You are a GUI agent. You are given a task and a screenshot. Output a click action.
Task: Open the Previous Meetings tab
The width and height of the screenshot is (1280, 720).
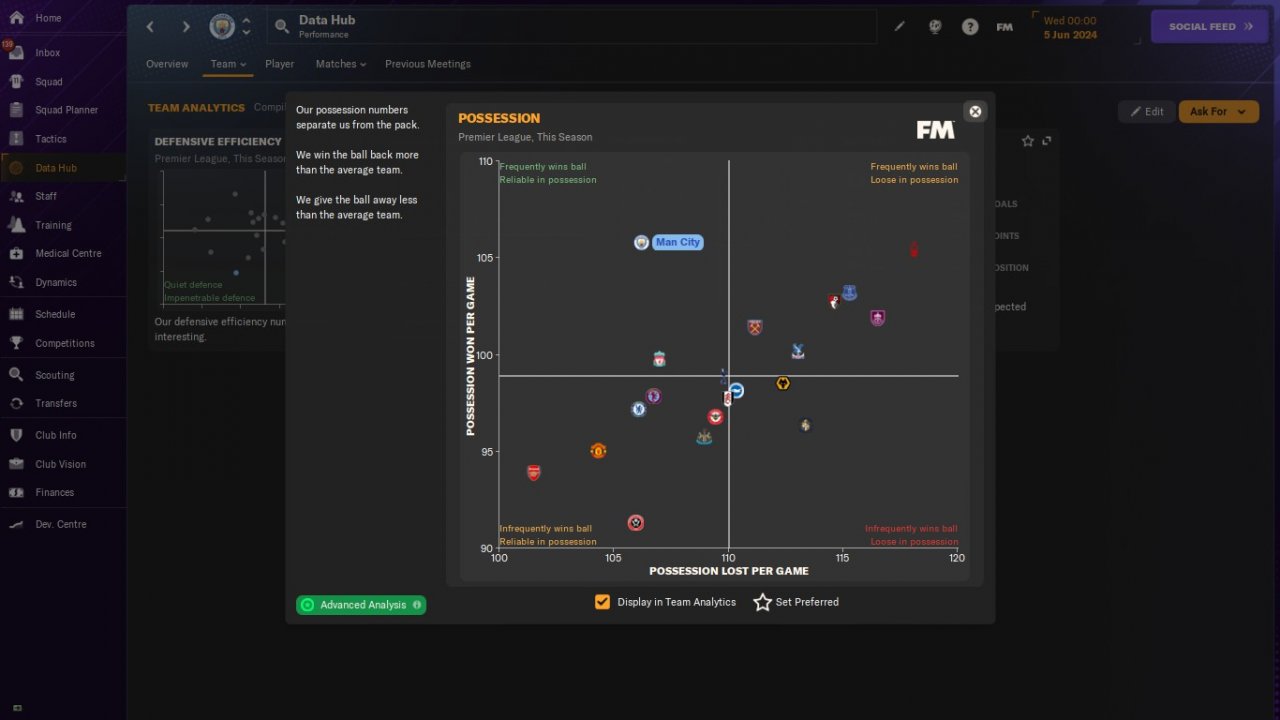click(428, 64)
